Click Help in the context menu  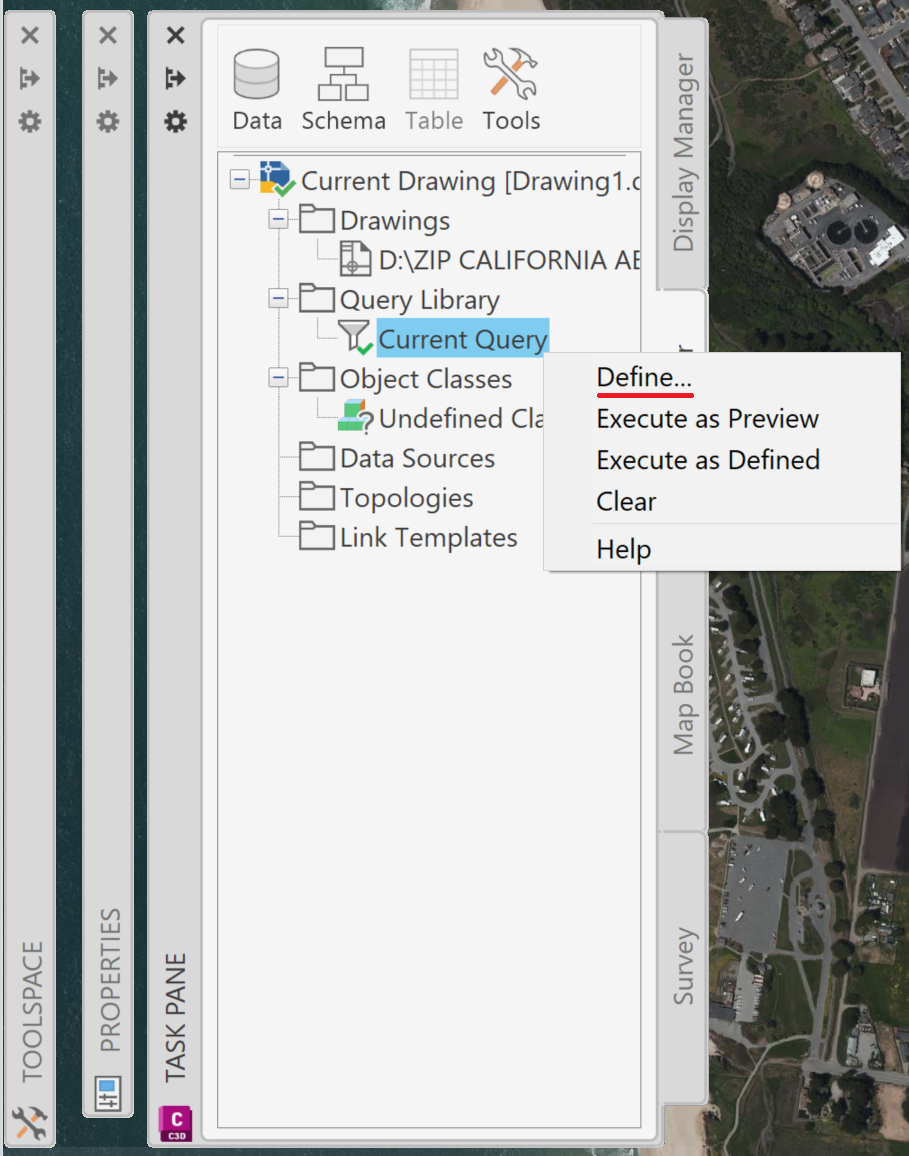[x=622, y=548]
